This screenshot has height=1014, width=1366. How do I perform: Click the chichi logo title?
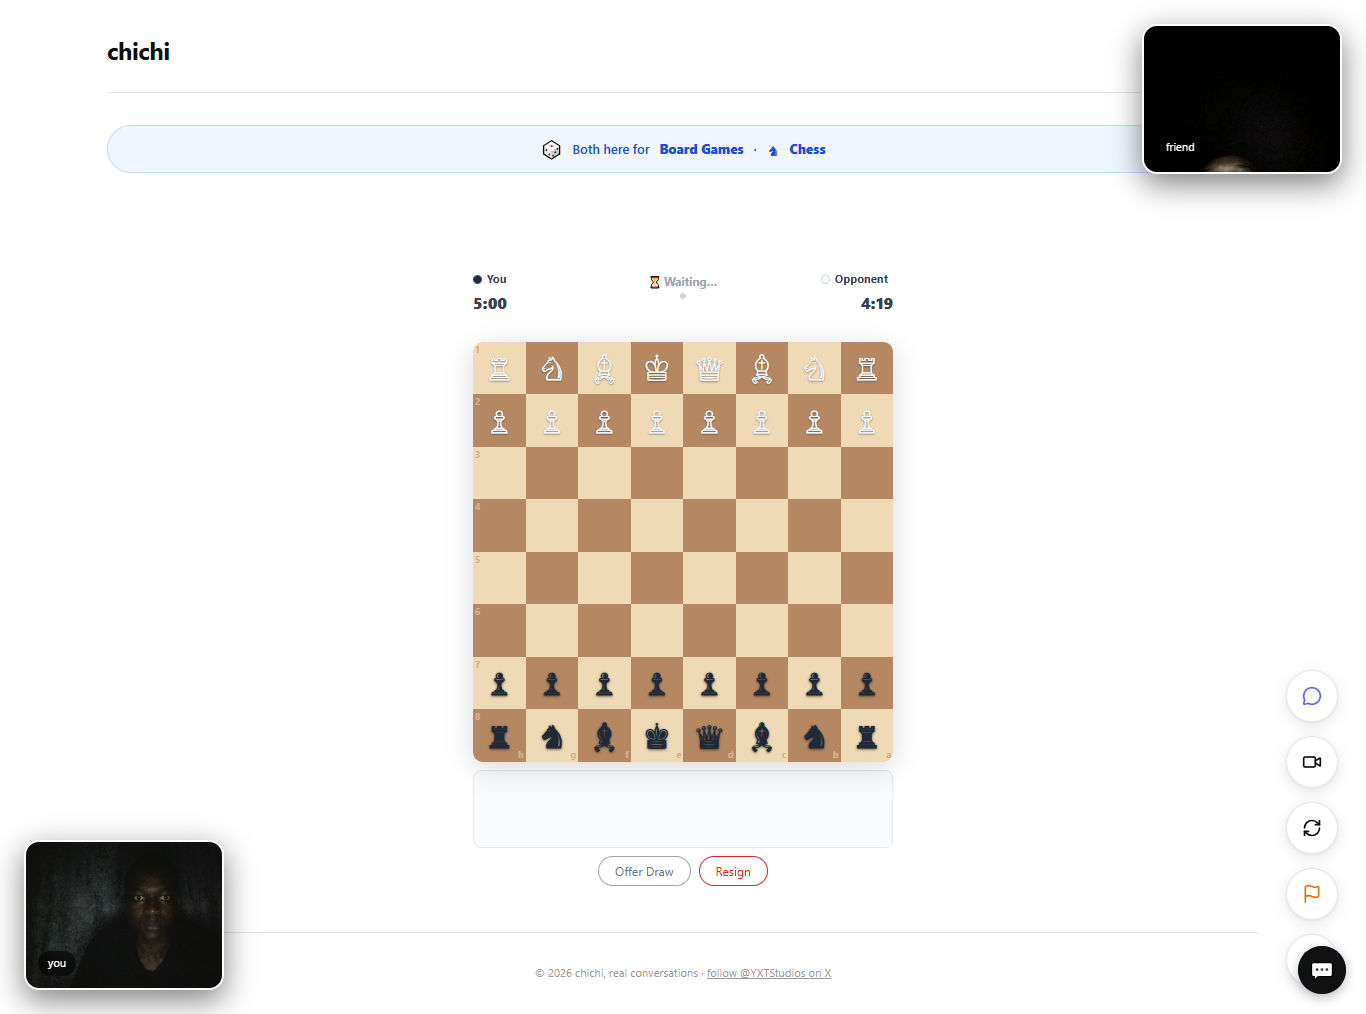pos(138,52)
